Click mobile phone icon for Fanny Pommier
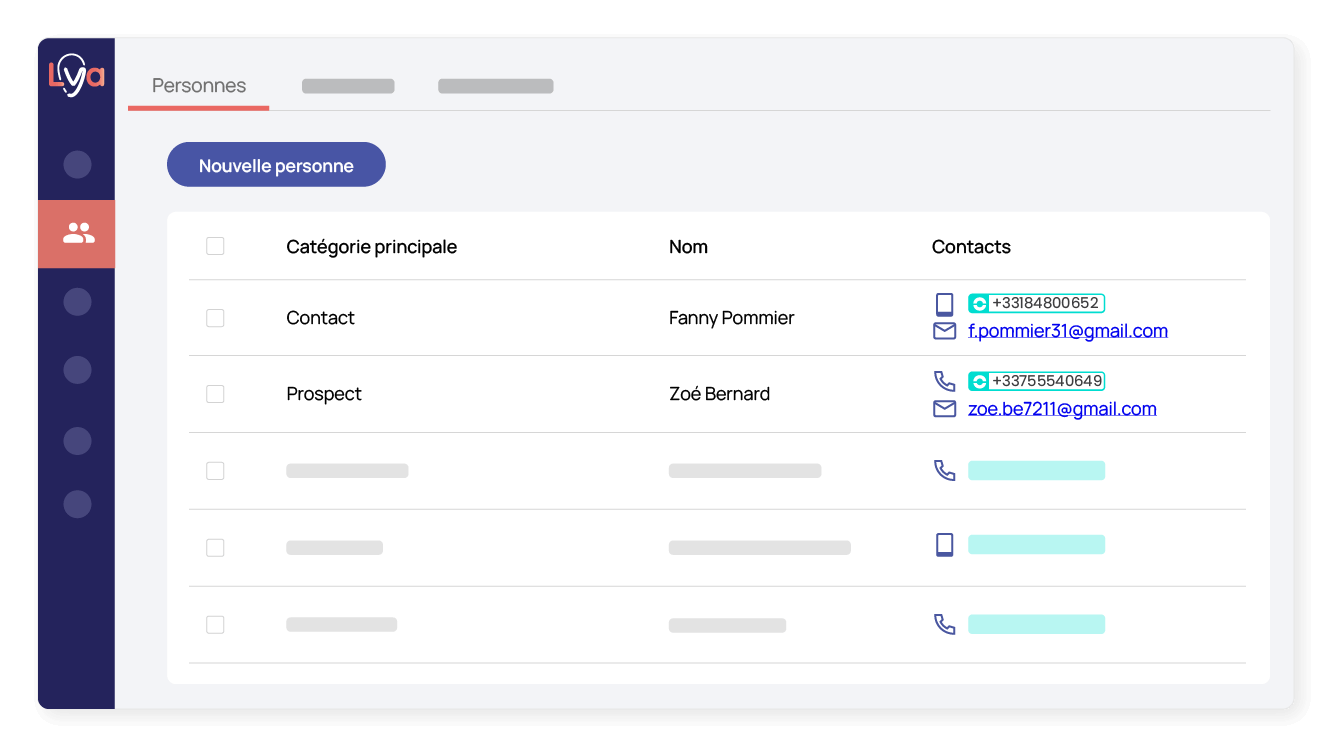Screen dimensions: 1332x747 [x=944, y=304]
